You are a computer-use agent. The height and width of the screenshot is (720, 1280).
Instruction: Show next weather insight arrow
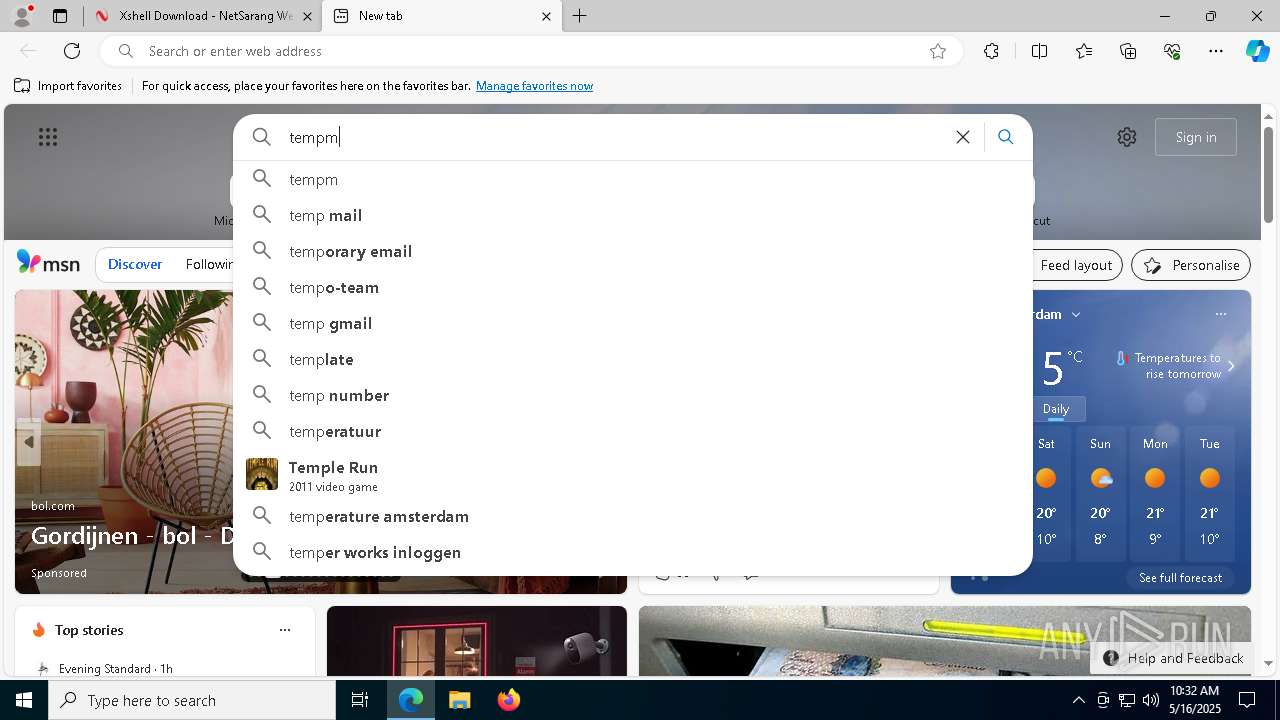(x=1231, y=366)
